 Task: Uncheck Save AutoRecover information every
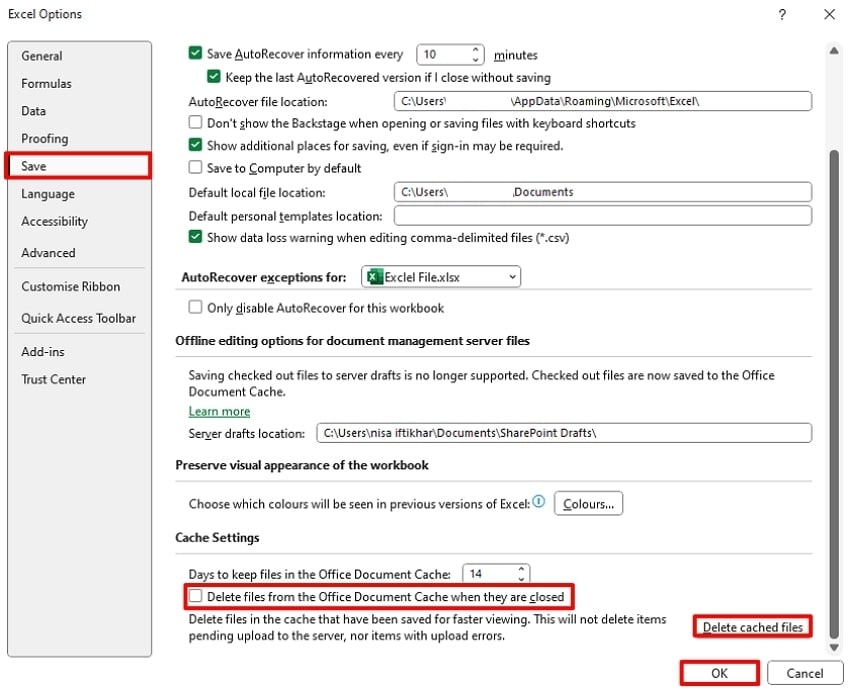point(194,54)
